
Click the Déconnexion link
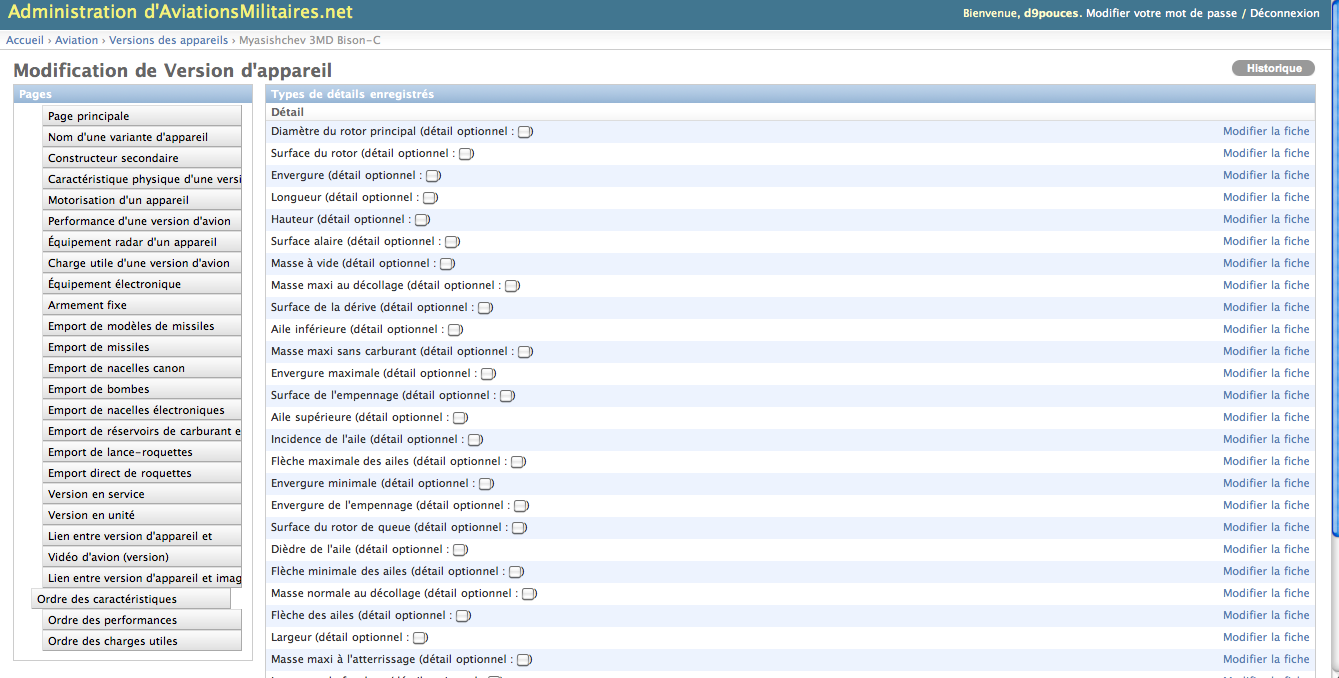(x=1284, y=13)
